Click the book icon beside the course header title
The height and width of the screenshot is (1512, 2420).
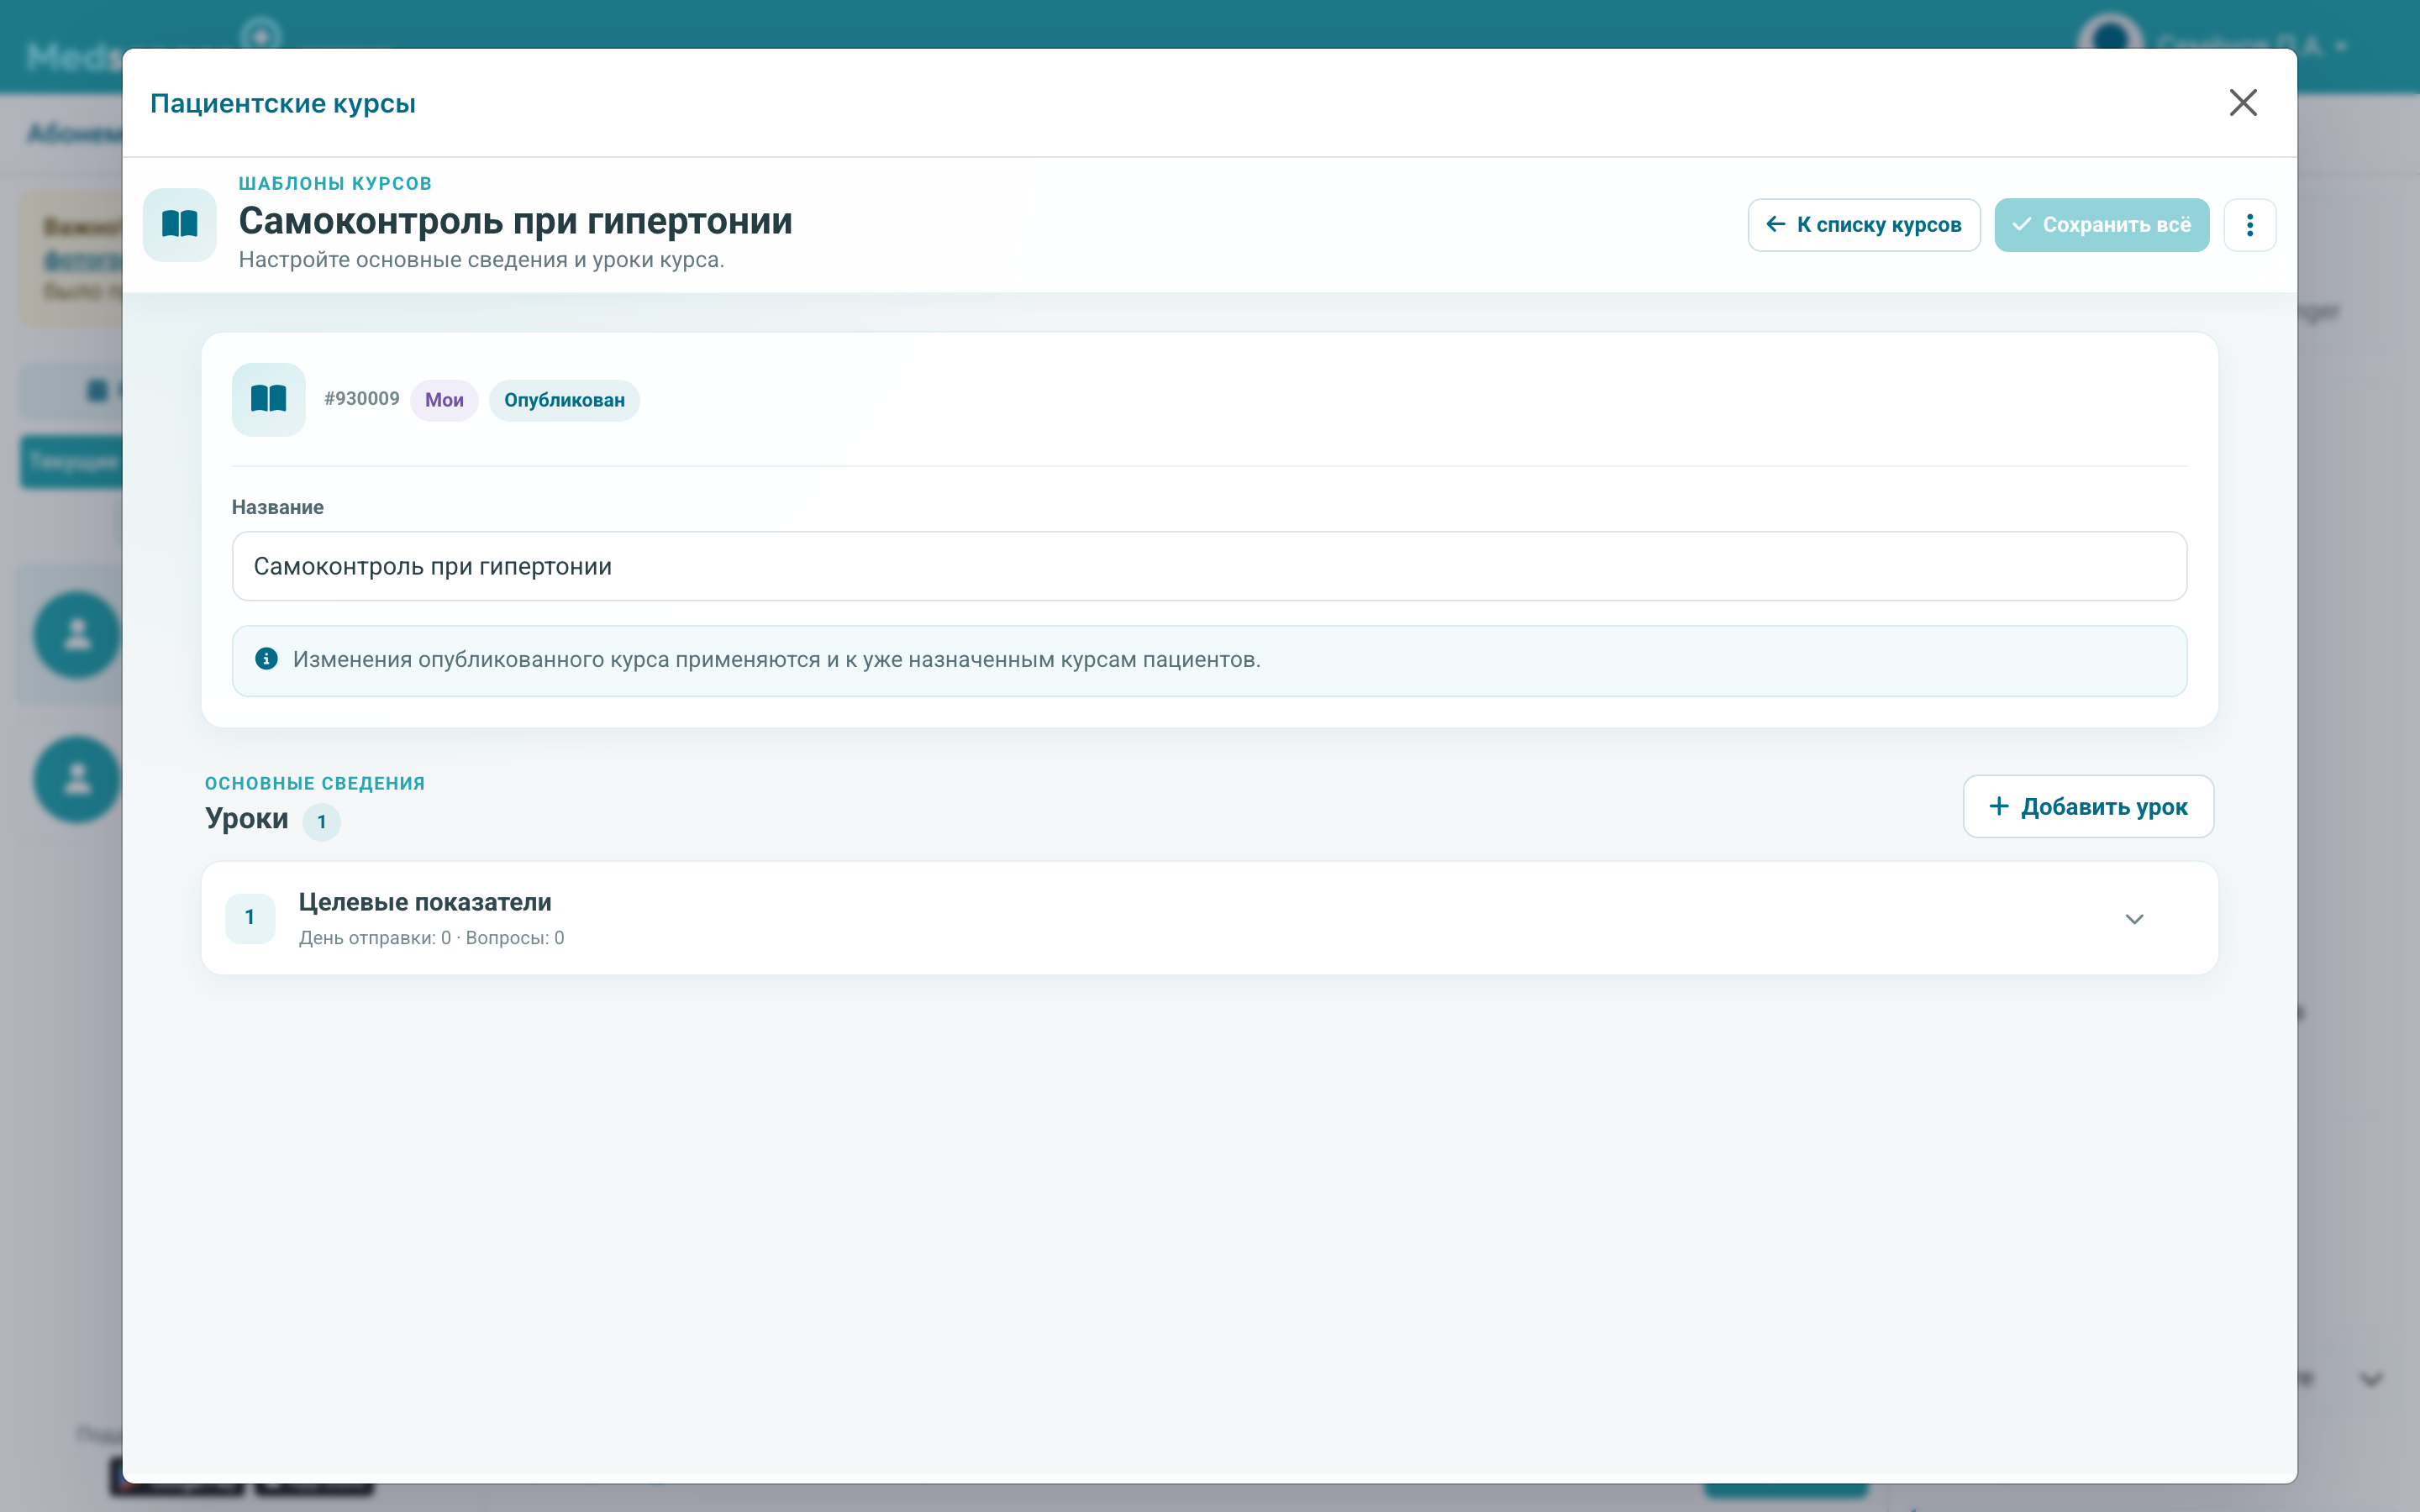click(180, 224)
